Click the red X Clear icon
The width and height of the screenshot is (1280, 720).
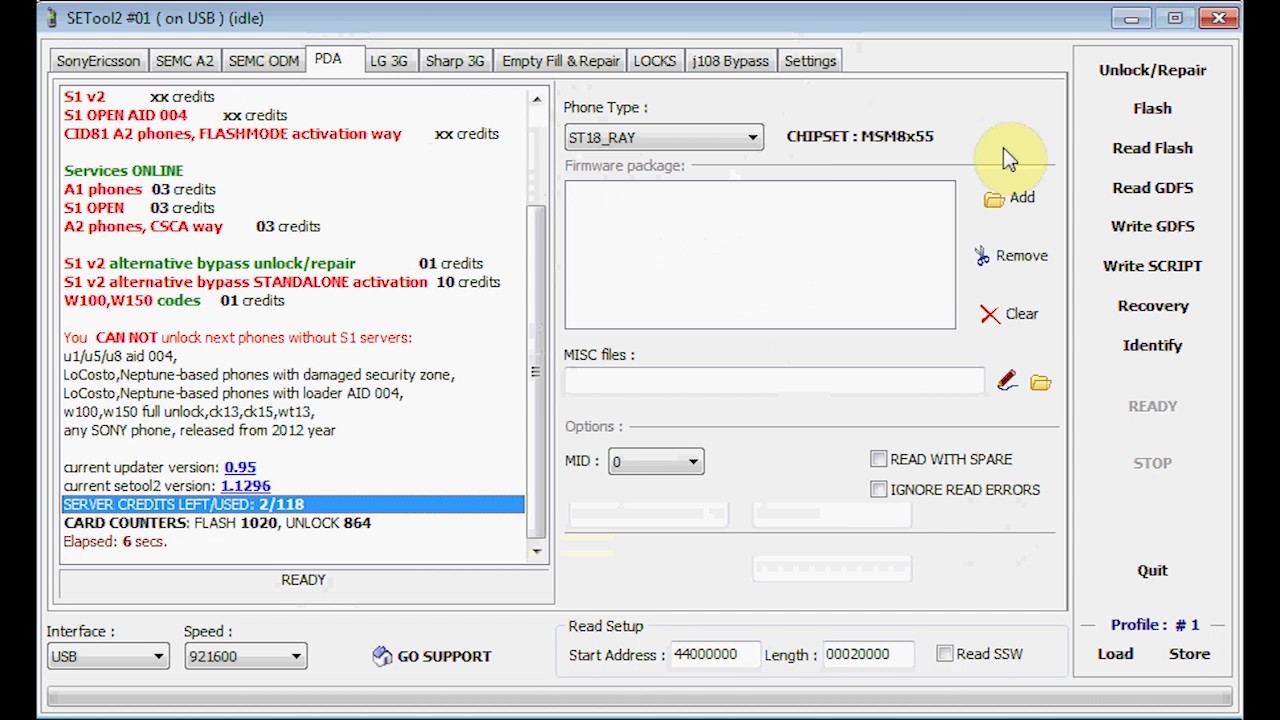(x=990, y=314)
